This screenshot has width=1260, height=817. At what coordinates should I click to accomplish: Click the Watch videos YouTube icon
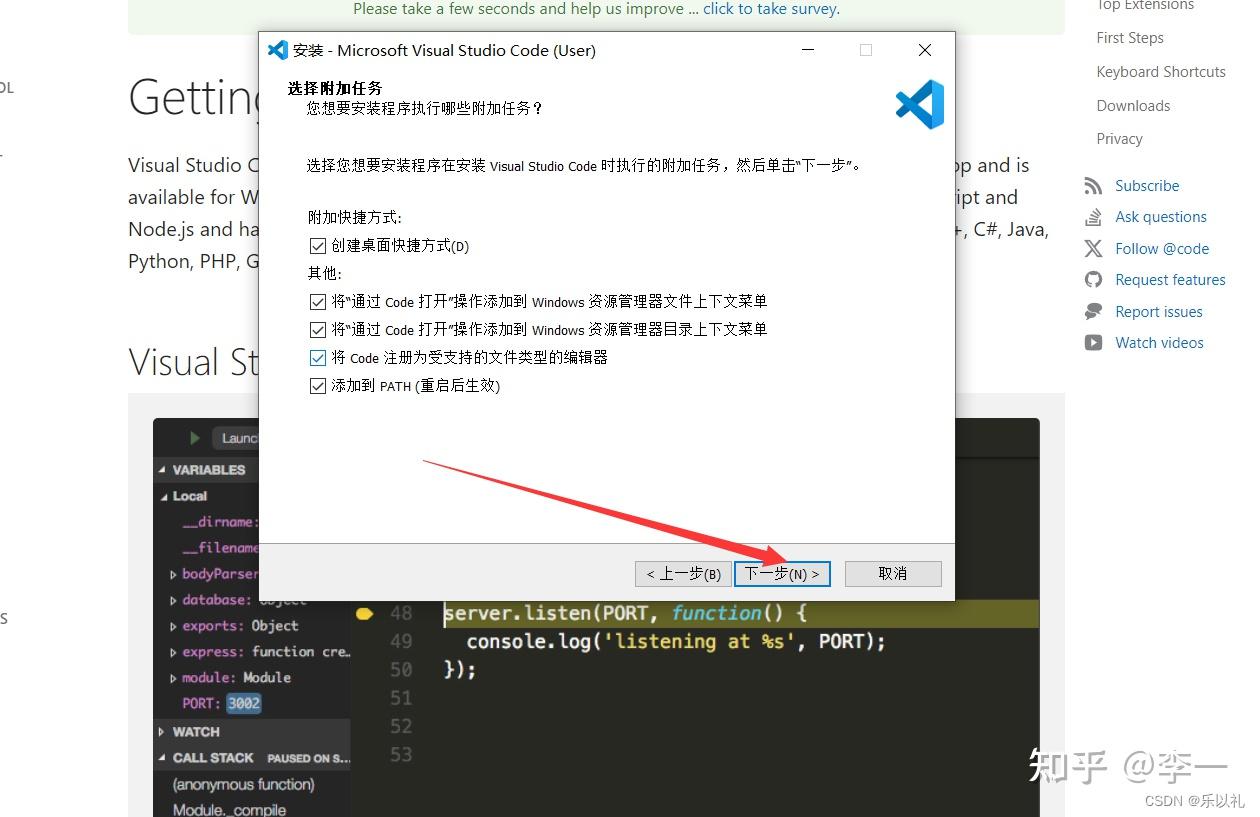1093,342
